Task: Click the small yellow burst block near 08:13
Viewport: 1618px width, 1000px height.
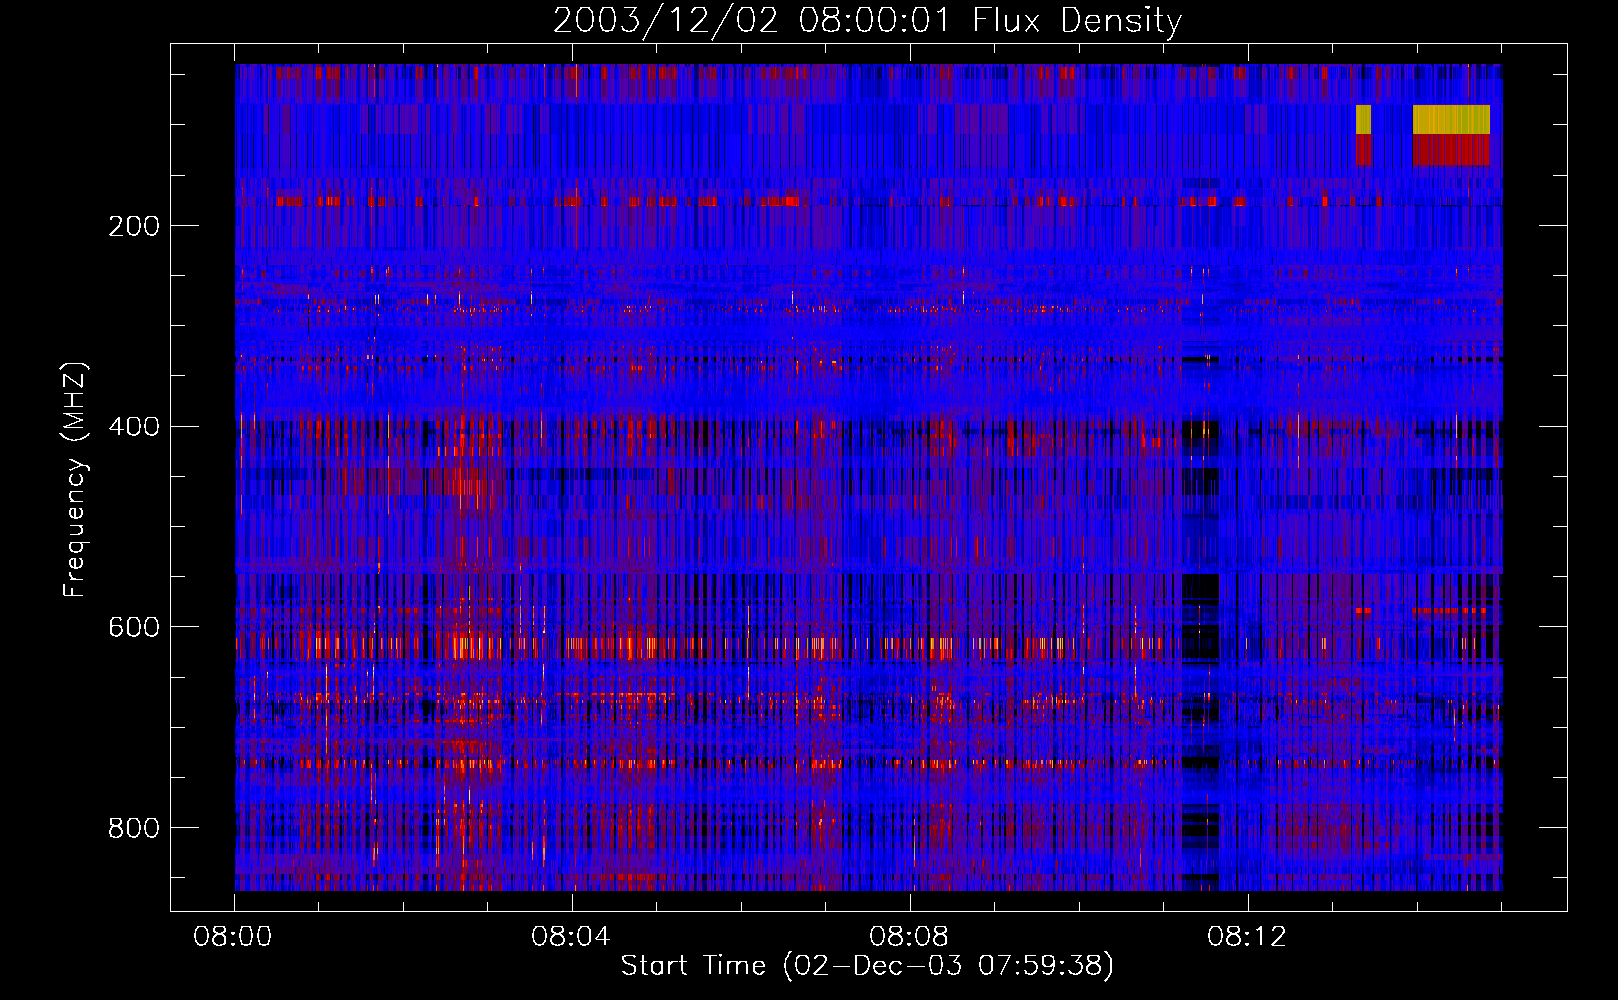Action: point(1363,119)
